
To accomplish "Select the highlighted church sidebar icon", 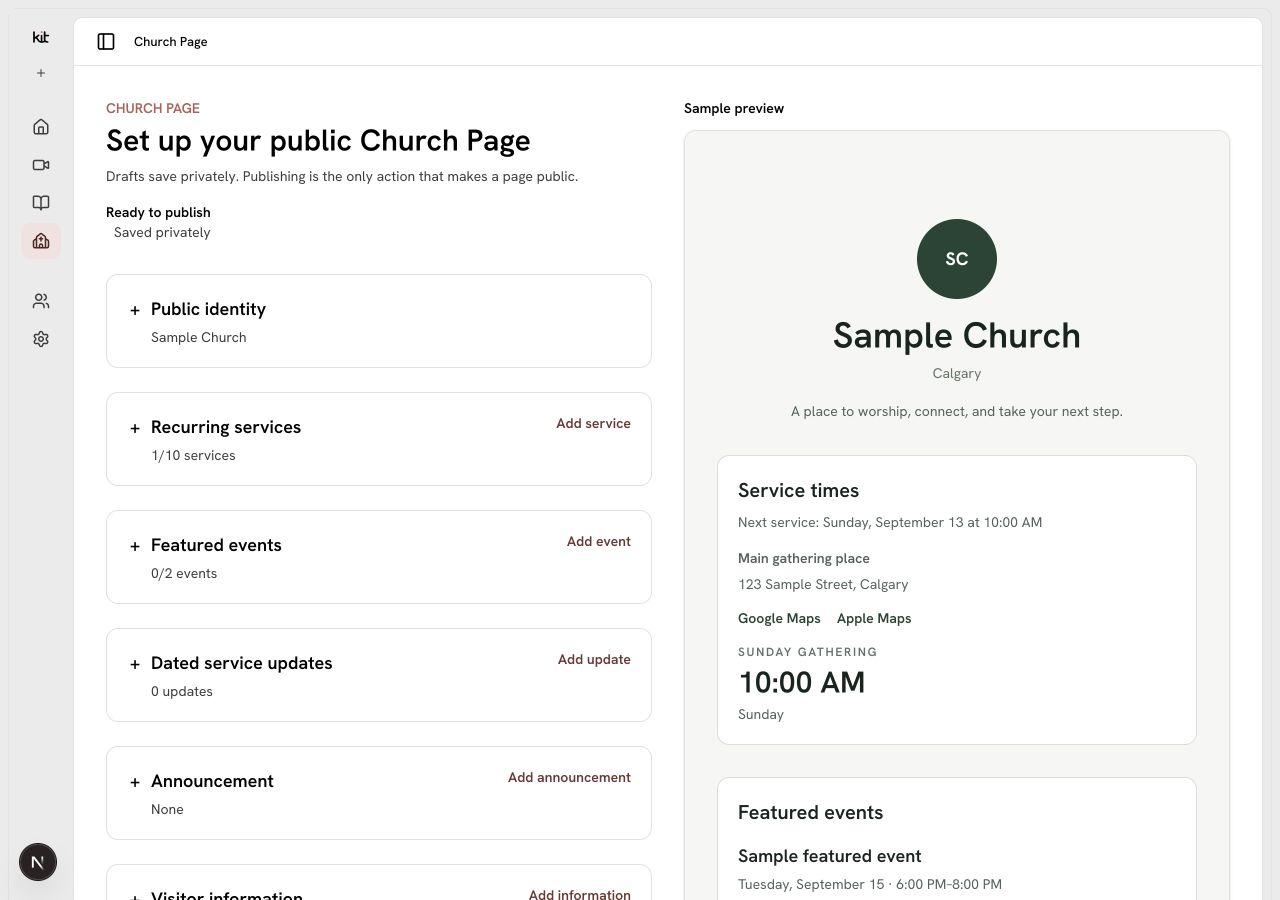I will (41, 241).
